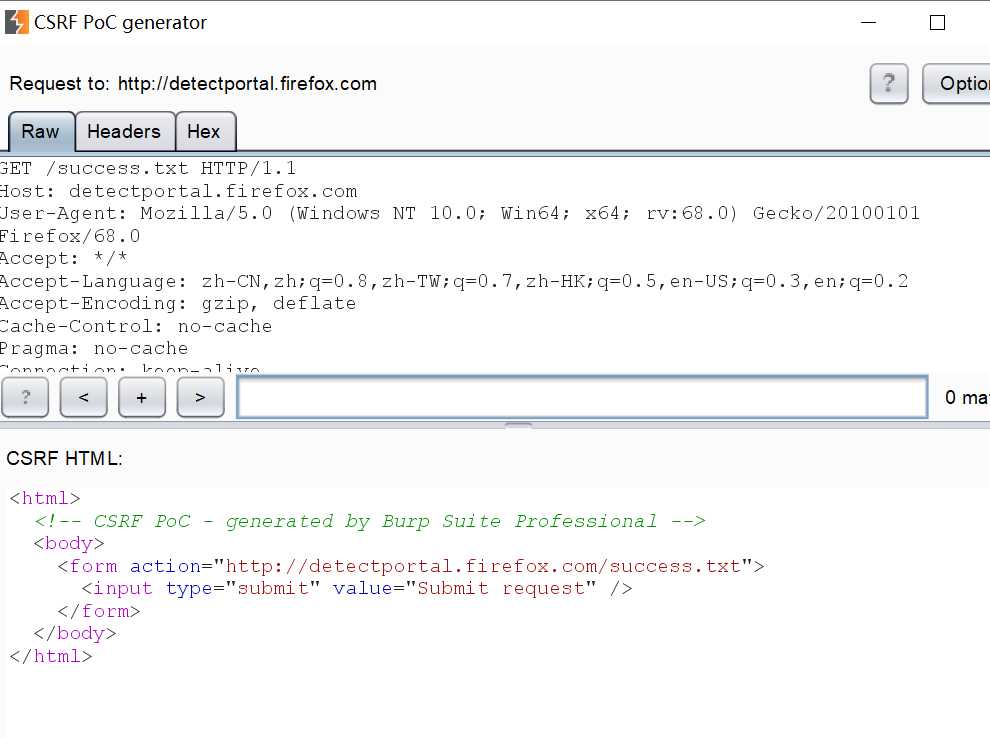990x738 pixels.
Task: Go to the previous search match
Action: 83,397
